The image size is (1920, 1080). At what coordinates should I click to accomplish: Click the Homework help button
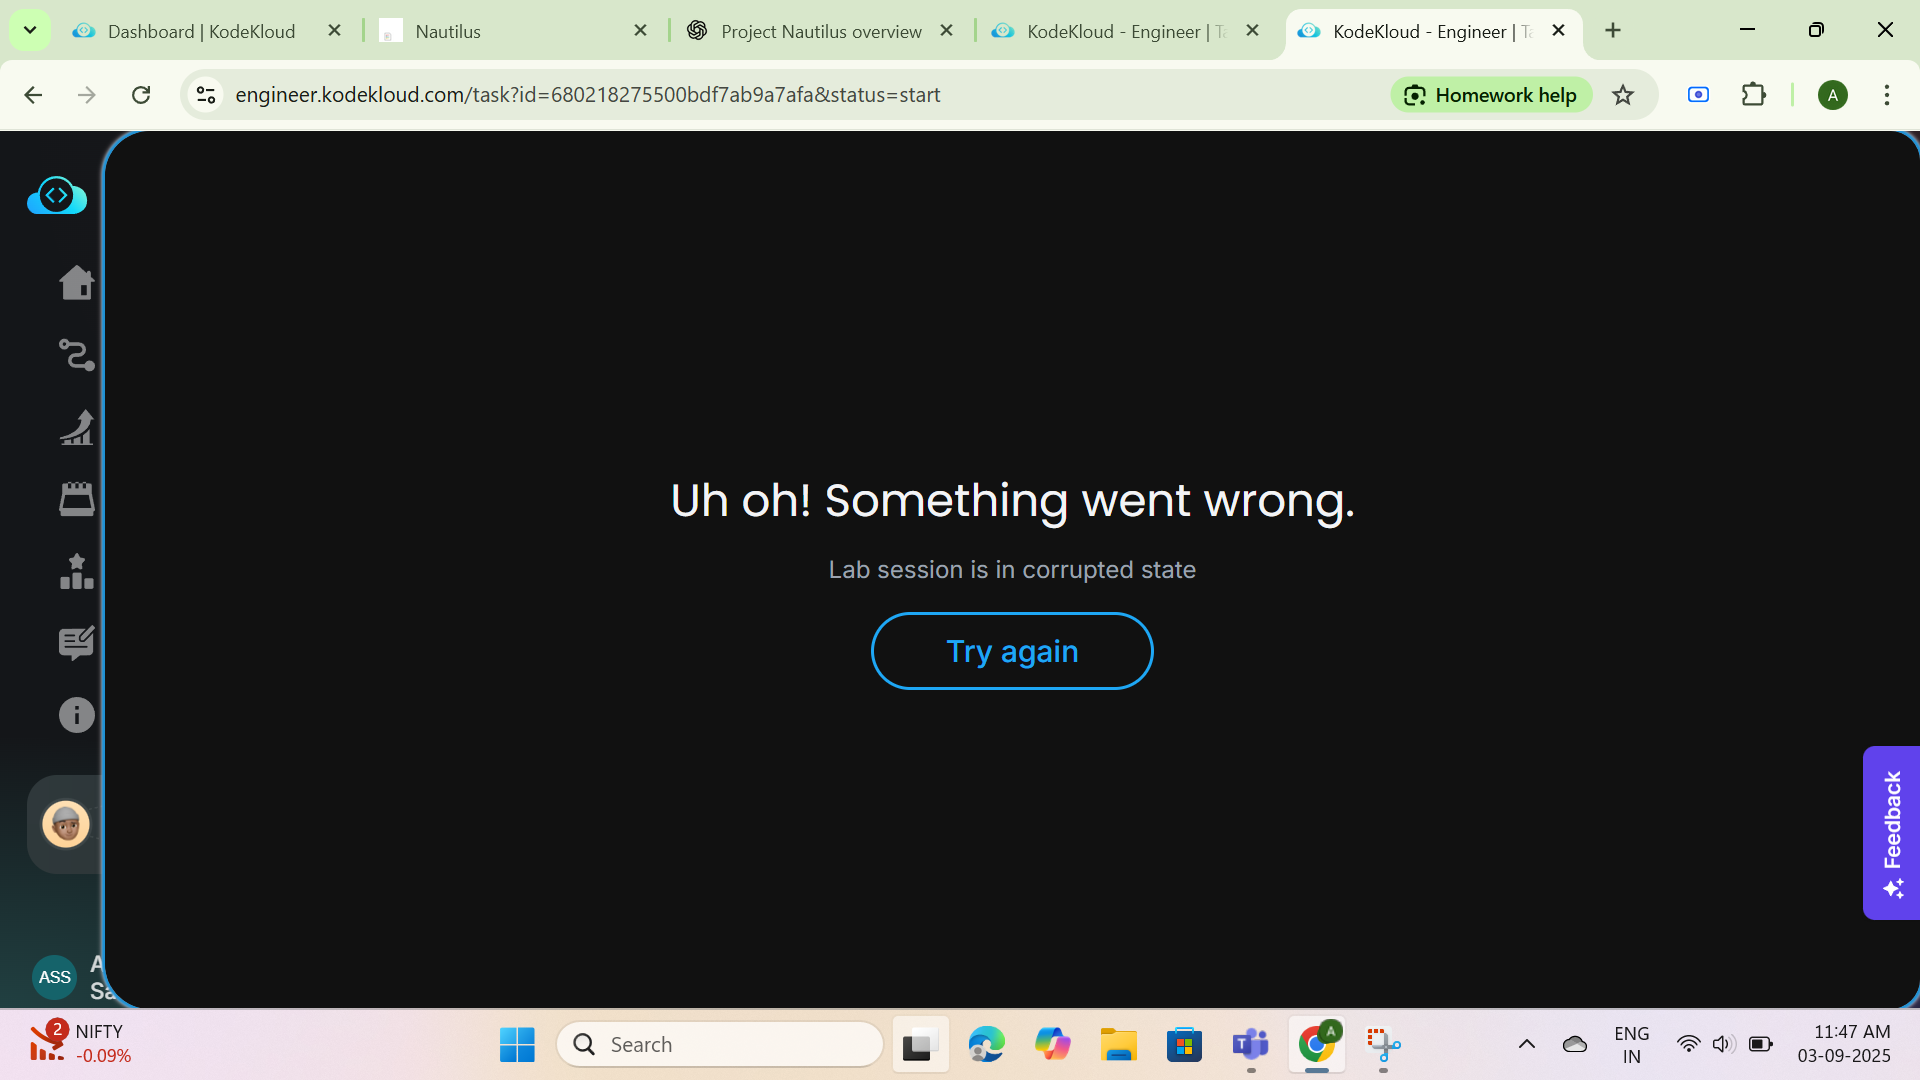click(1491, 95)
